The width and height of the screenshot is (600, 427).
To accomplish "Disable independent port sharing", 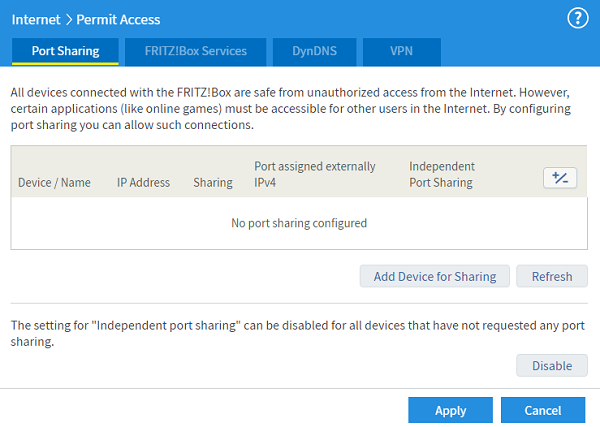I will tap(552, 366).
